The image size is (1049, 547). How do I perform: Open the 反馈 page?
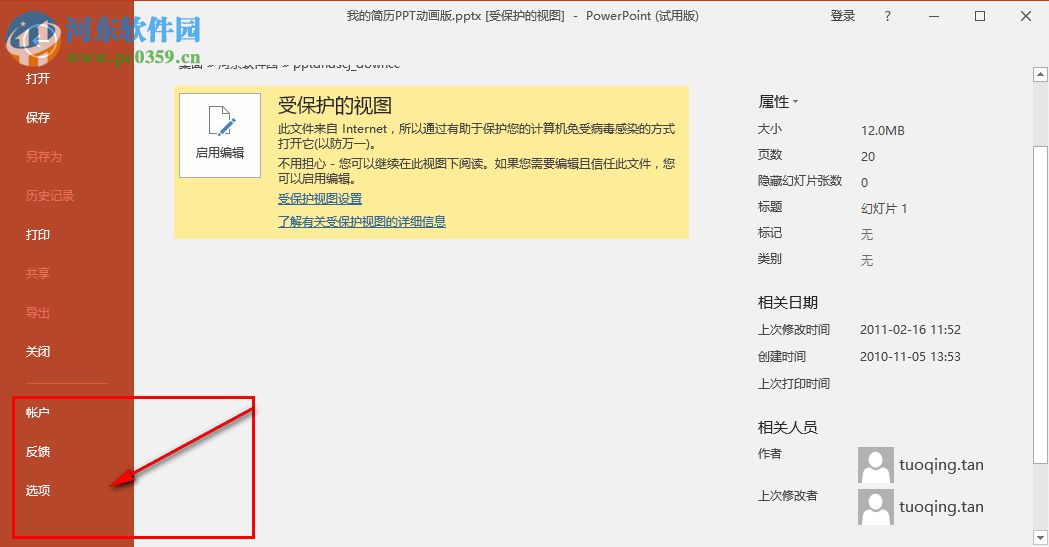click(38, 451)
